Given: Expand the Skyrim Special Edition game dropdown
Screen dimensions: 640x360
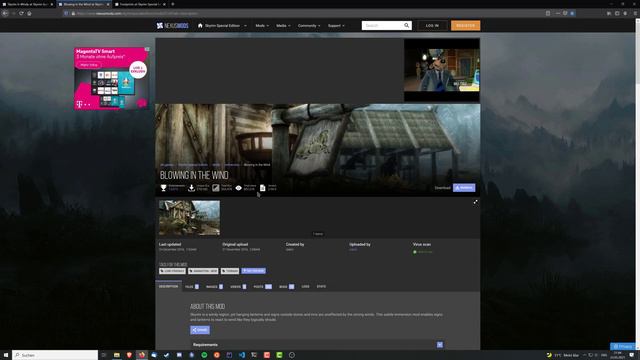Looking at the screenshot, I should (245, 26).
